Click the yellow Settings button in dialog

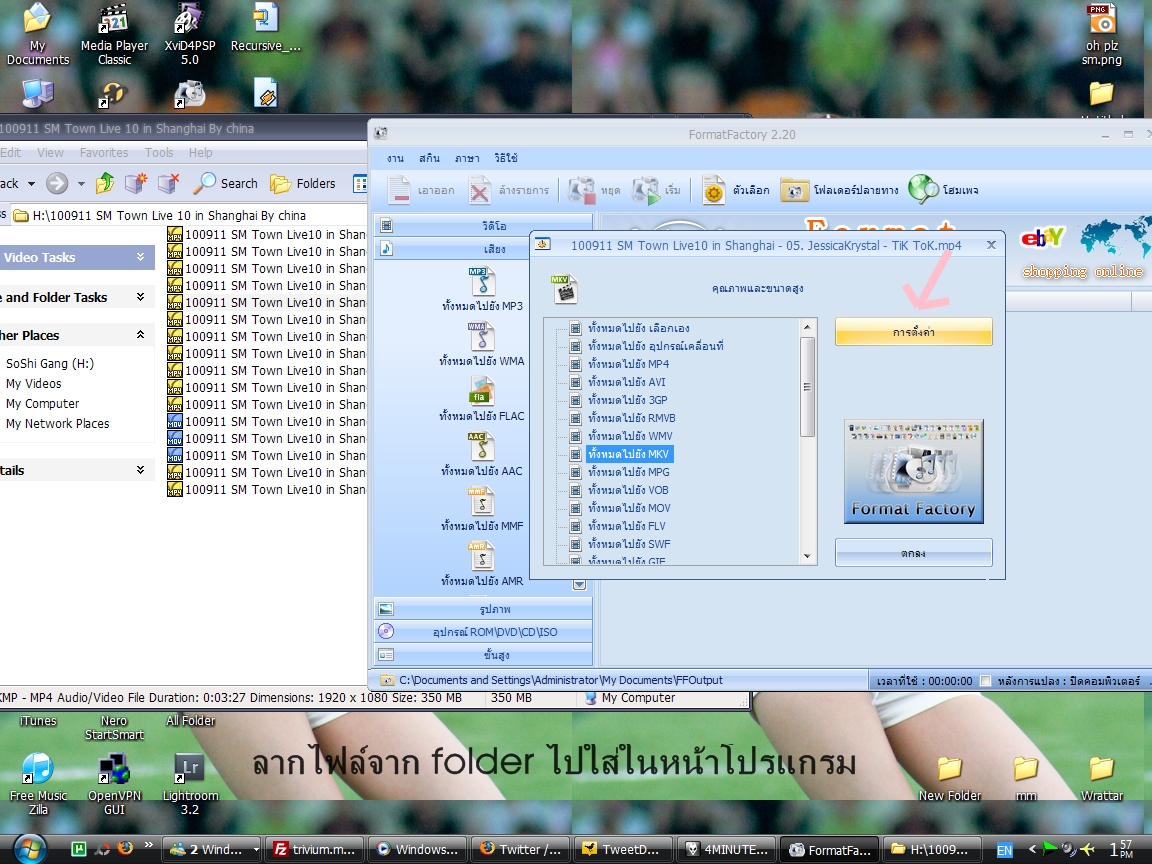point(913,332)
